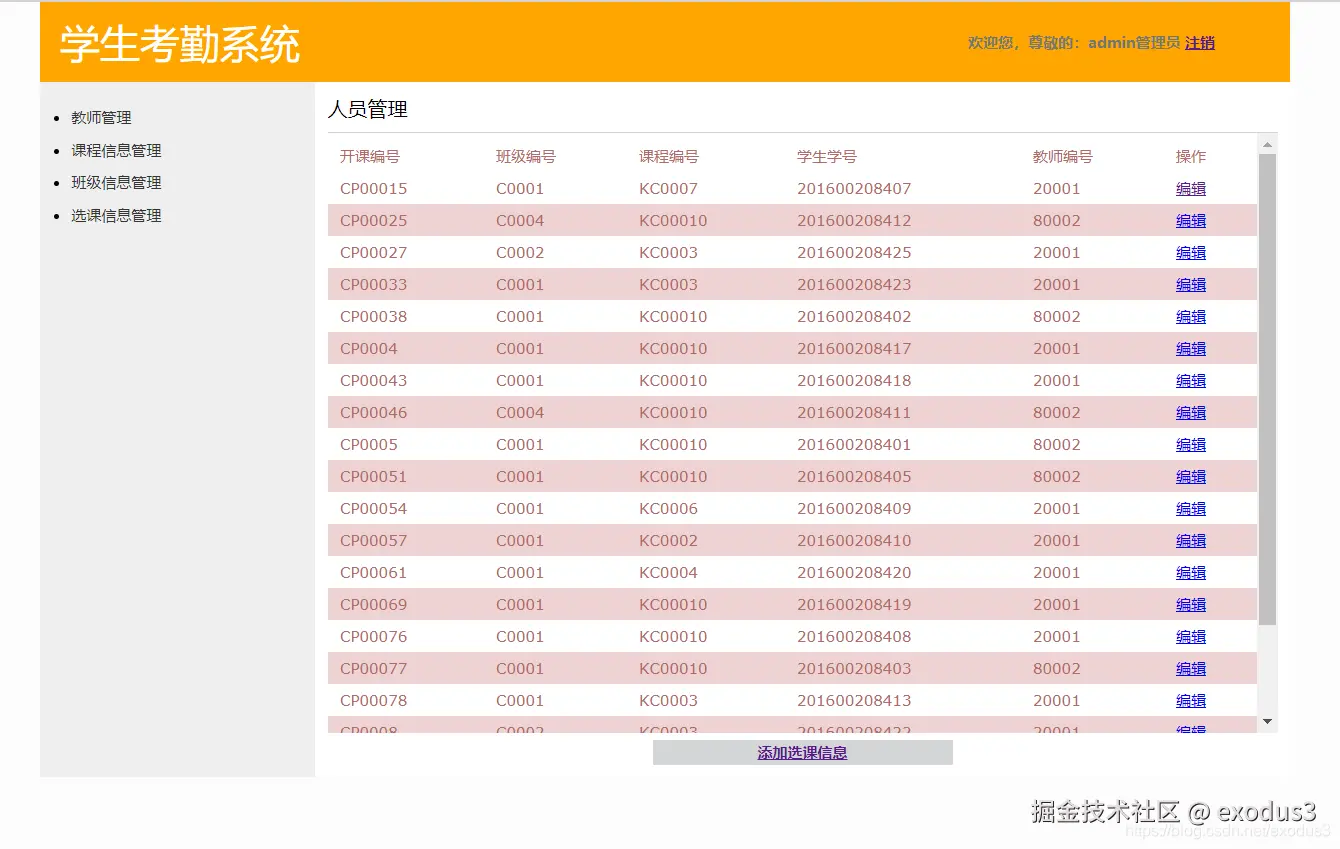
Task: Click the 注销 logout link
Action: click(1200, 43)
